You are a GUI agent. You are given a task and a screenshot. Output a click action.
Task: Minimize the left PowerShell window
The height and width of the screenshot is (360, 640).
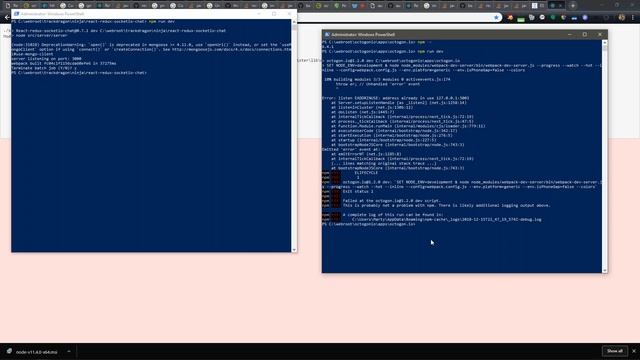click(x=259, y=14)
